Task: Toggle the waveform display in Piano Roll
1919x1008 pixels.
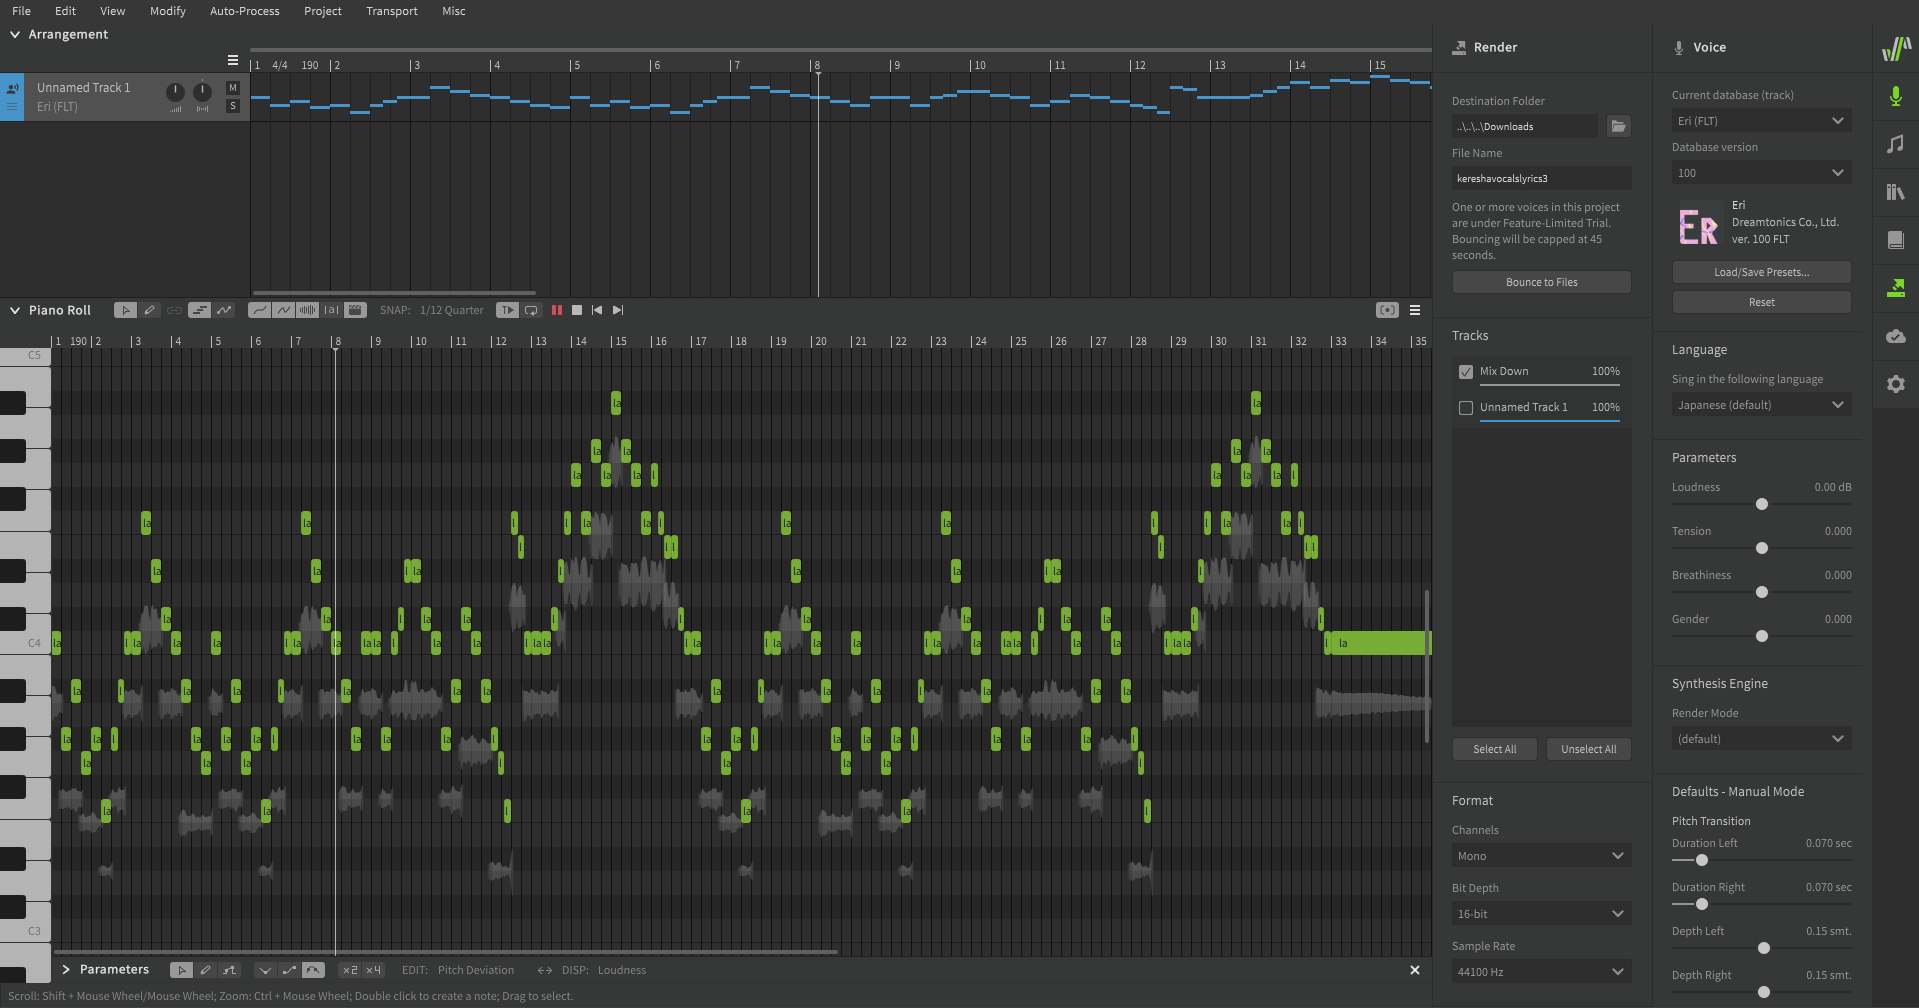Action: (x=308, y=310)
